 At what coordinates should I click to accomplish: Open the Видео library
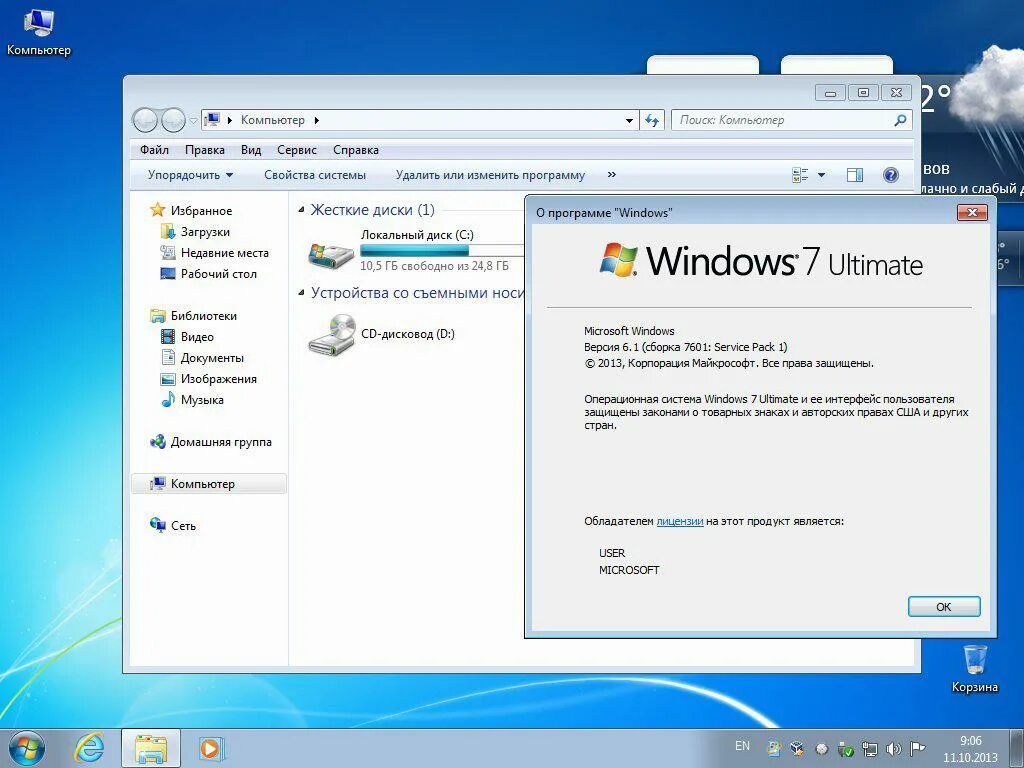(x=197, y=336)
